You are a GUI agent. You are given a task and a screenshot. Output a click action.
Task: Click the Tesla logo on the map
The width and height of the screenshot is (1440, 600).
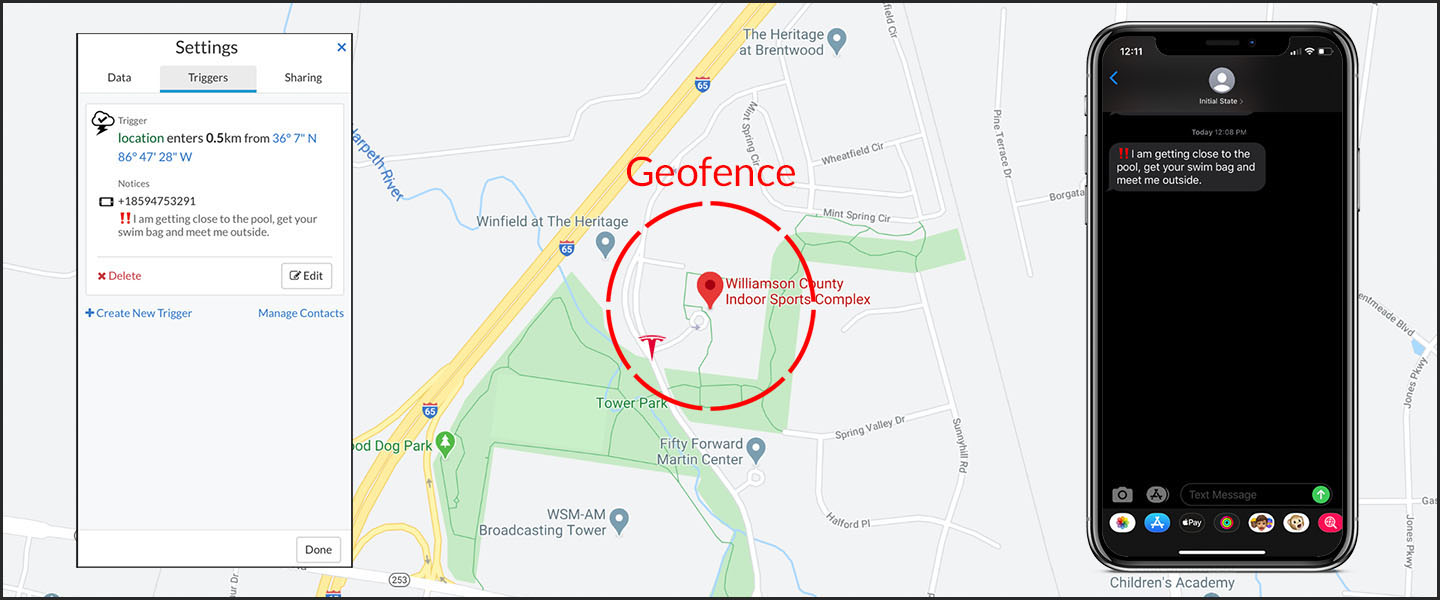(x=652, y=347)
